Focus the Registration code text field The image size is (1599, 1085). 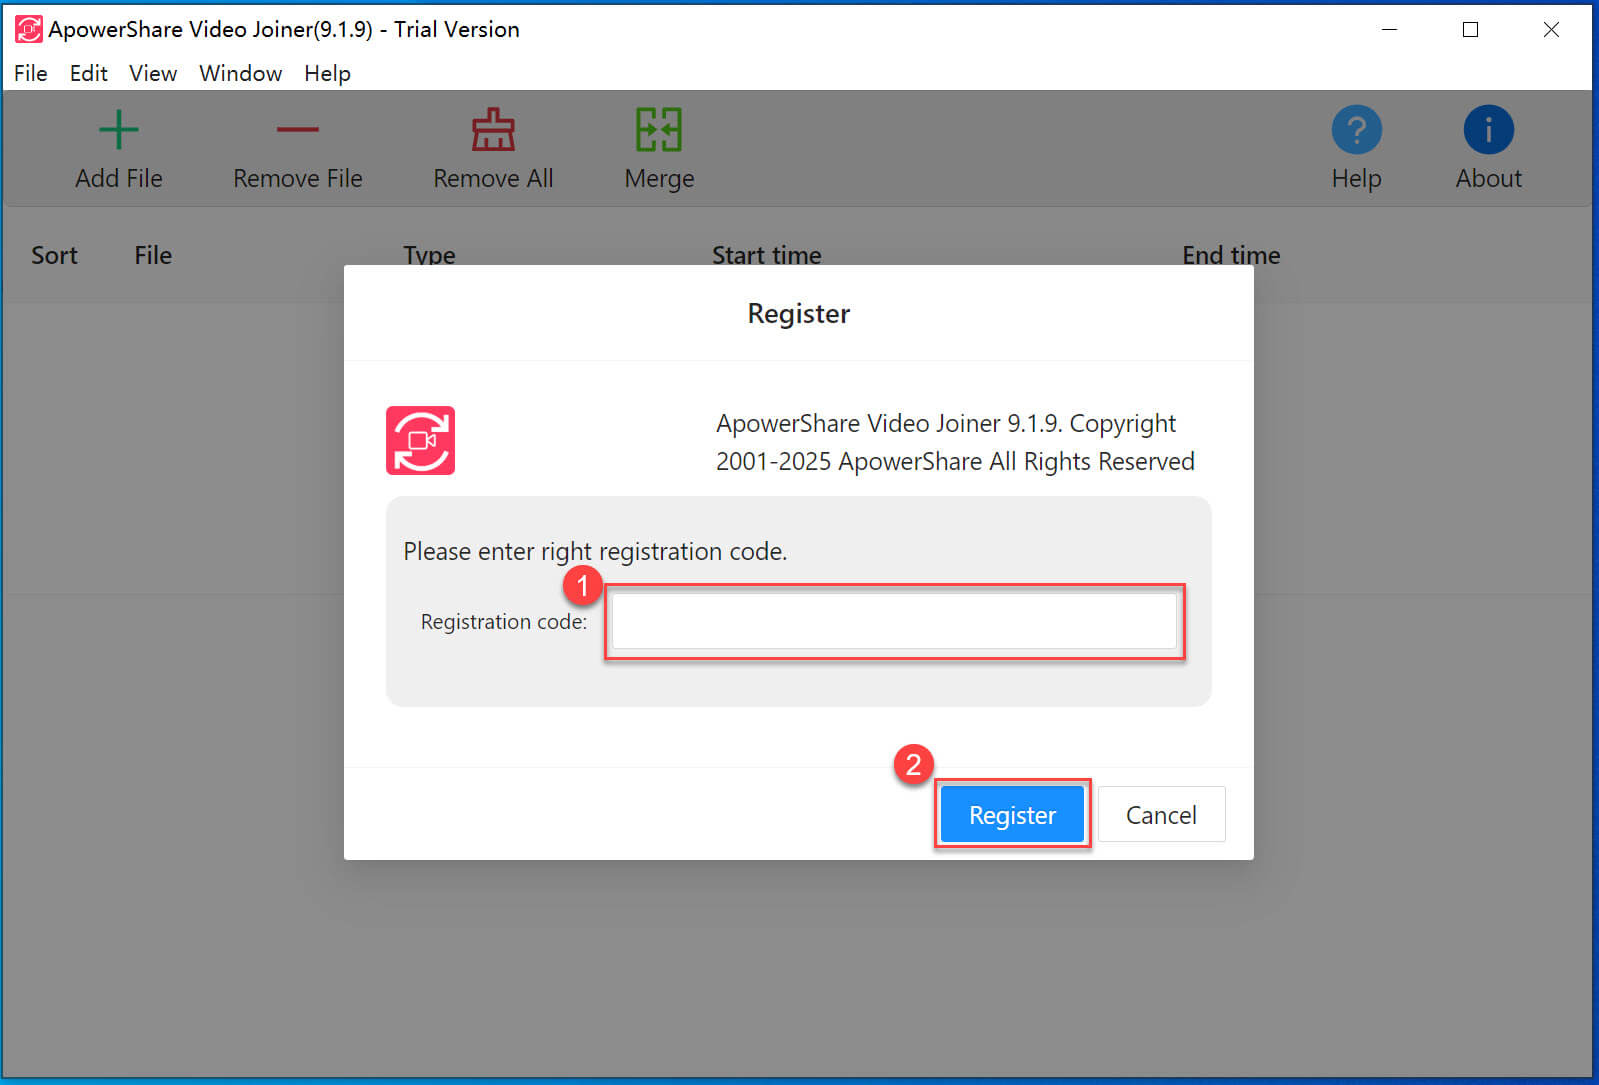894,621
